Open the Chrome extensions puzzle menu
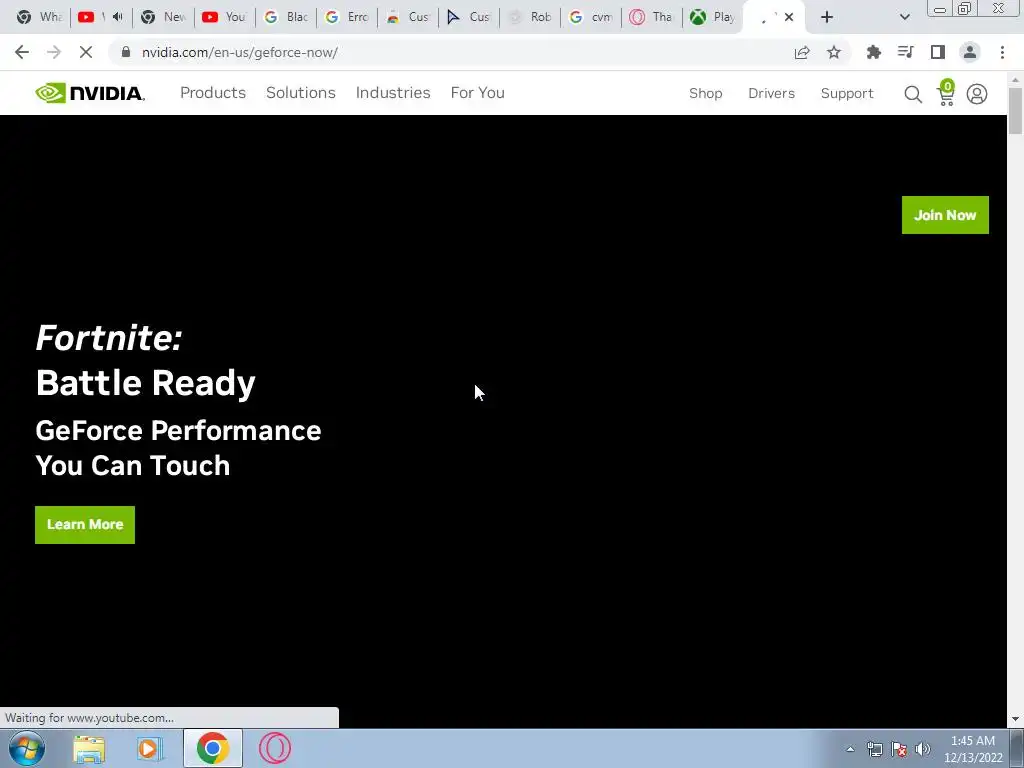Viewport: 1024px width, 768px height. [x=873, y=52]
